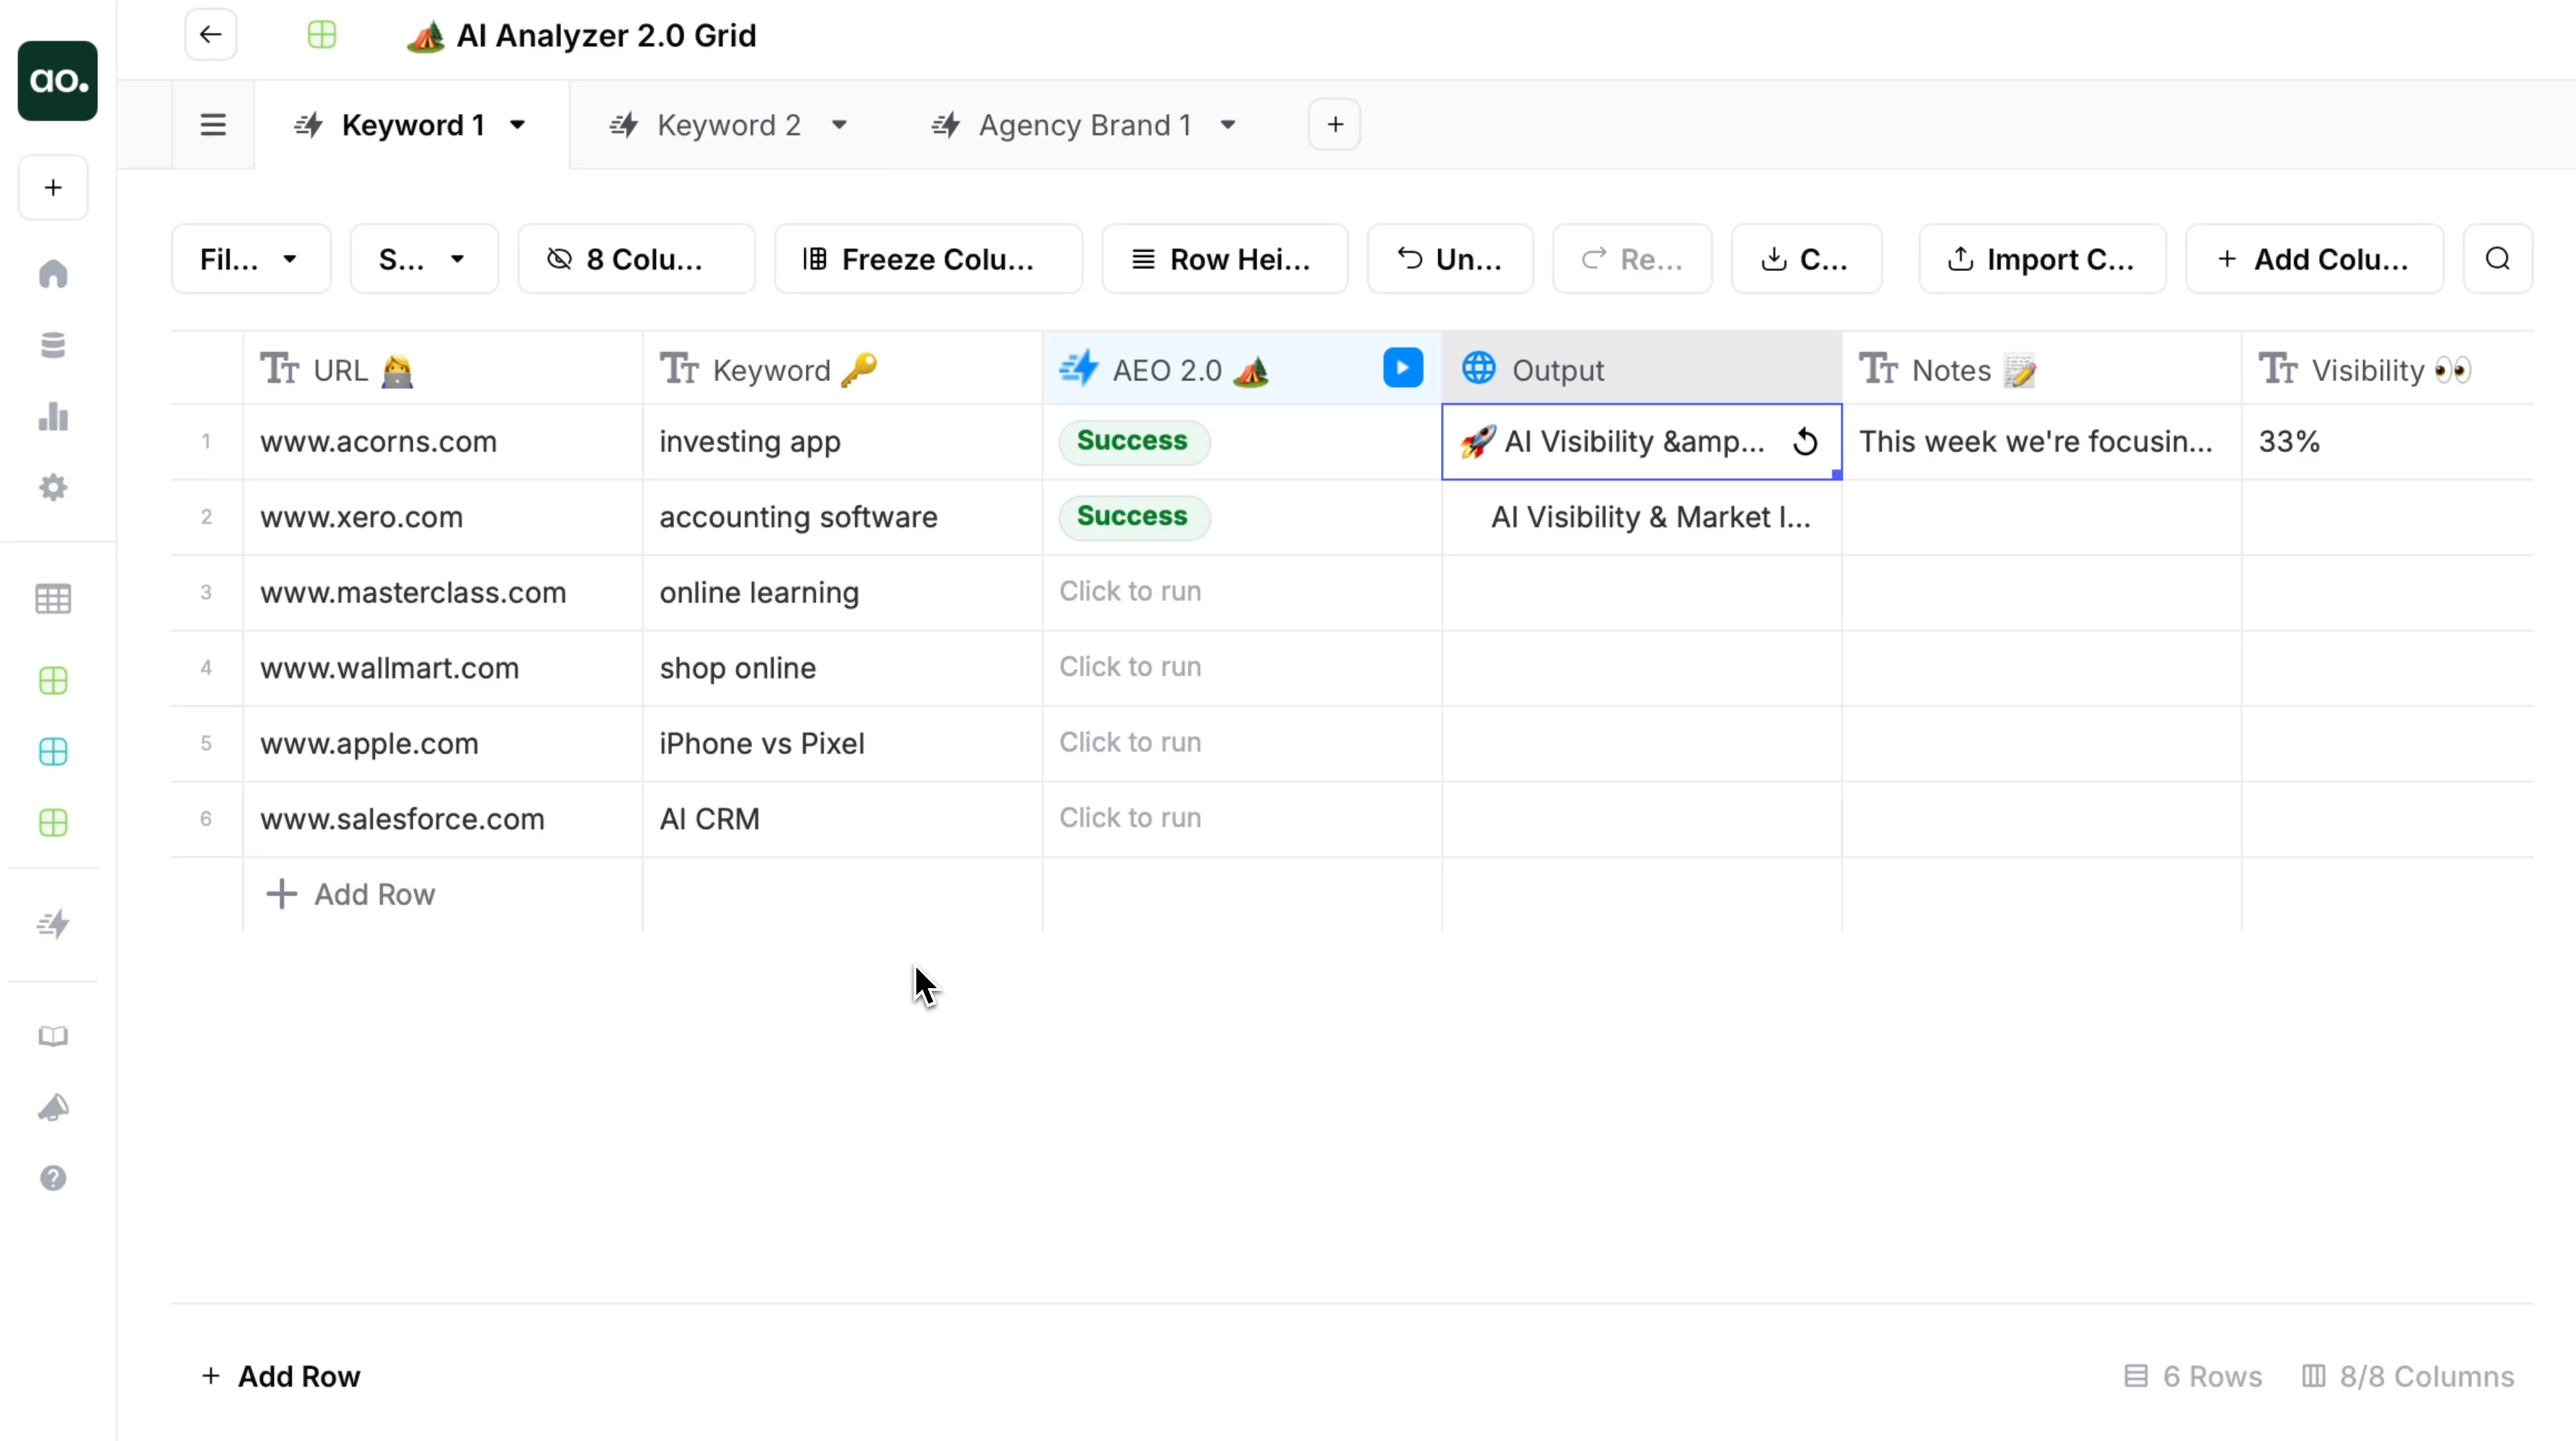The height and width of the screenshot is (1441, 2576).
Task: Add a new tab with plus button
Action: (x=1334, y=125)
